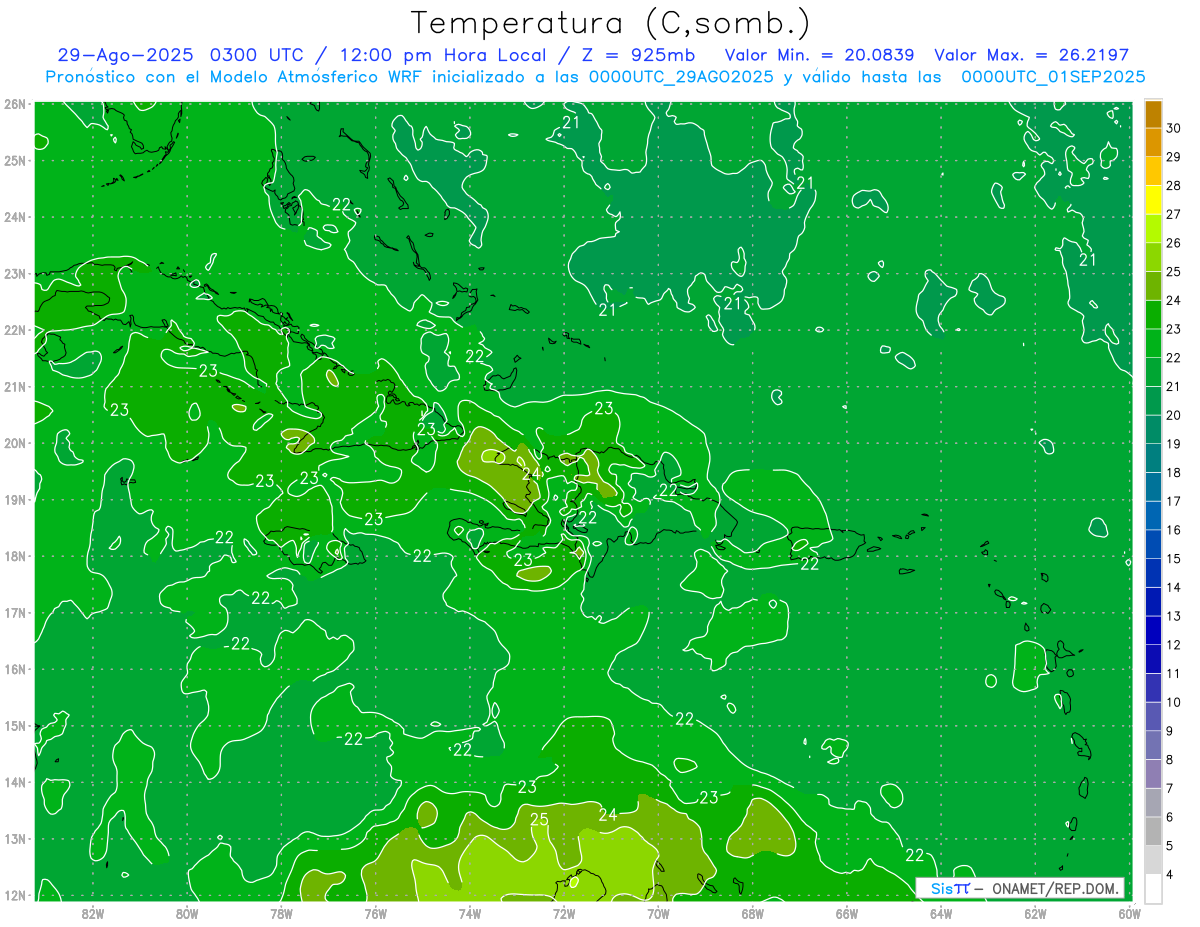This screenshot has height=927, width=1200.
Task: Select the 'Valor Min. = 20.0839' readout
Action: pyautogui.click(x=819, y=55)
